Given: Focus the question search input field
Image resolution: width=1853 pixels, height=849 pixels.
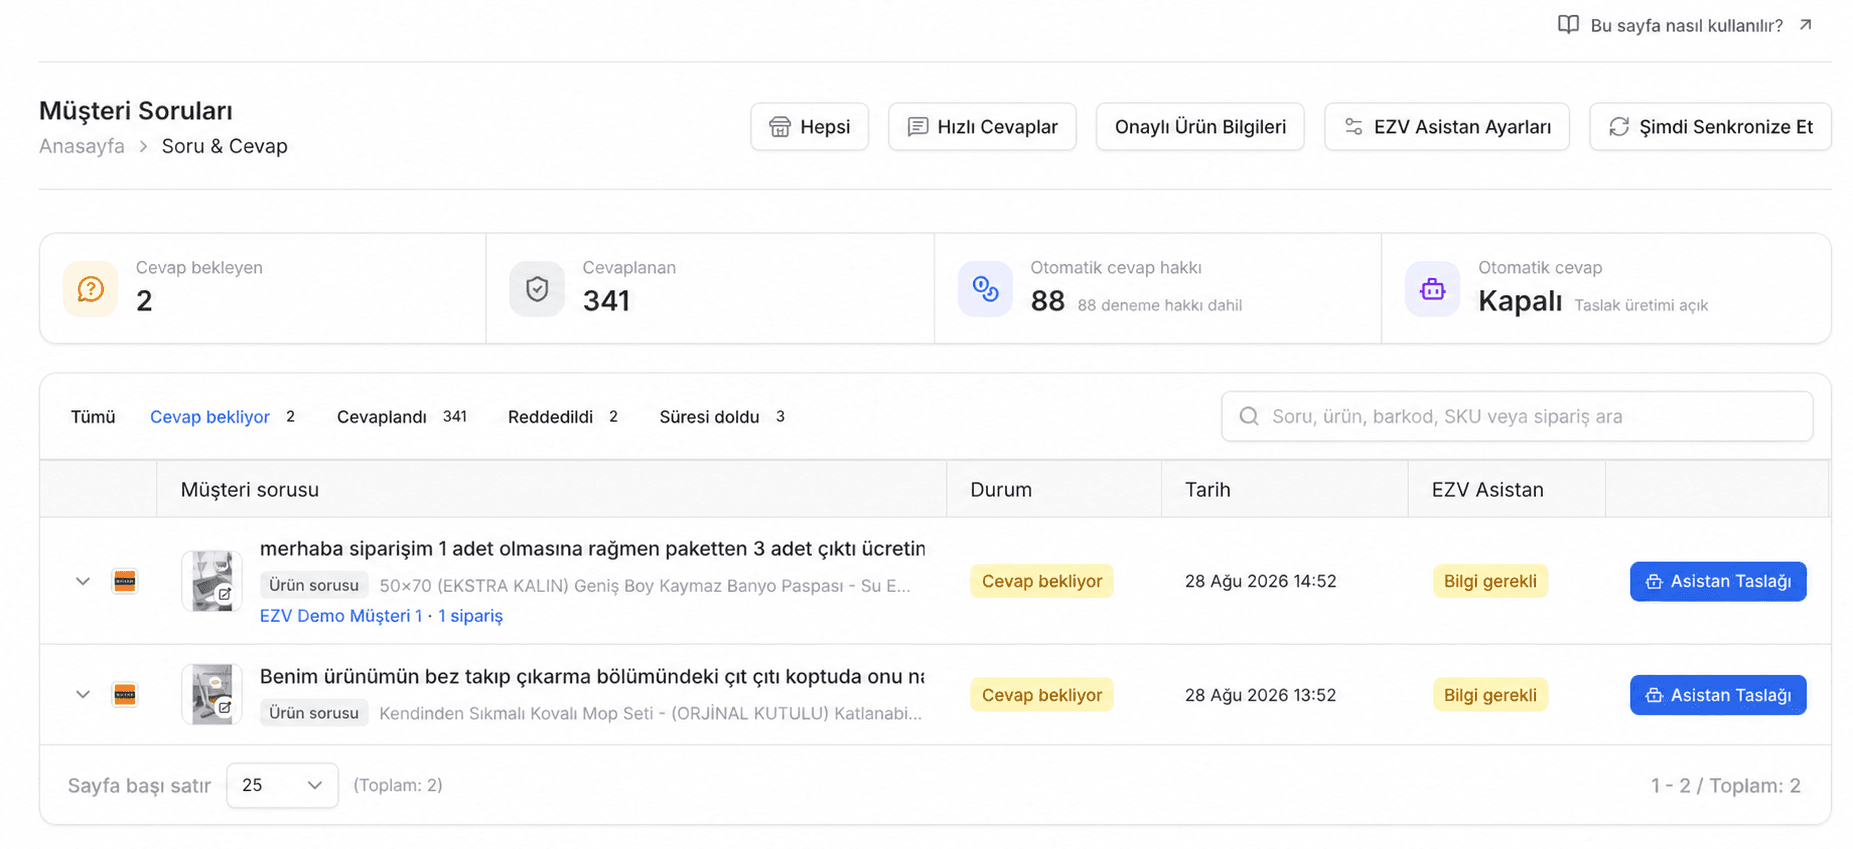Looking at the screenshot, I should coord(1517,416).
